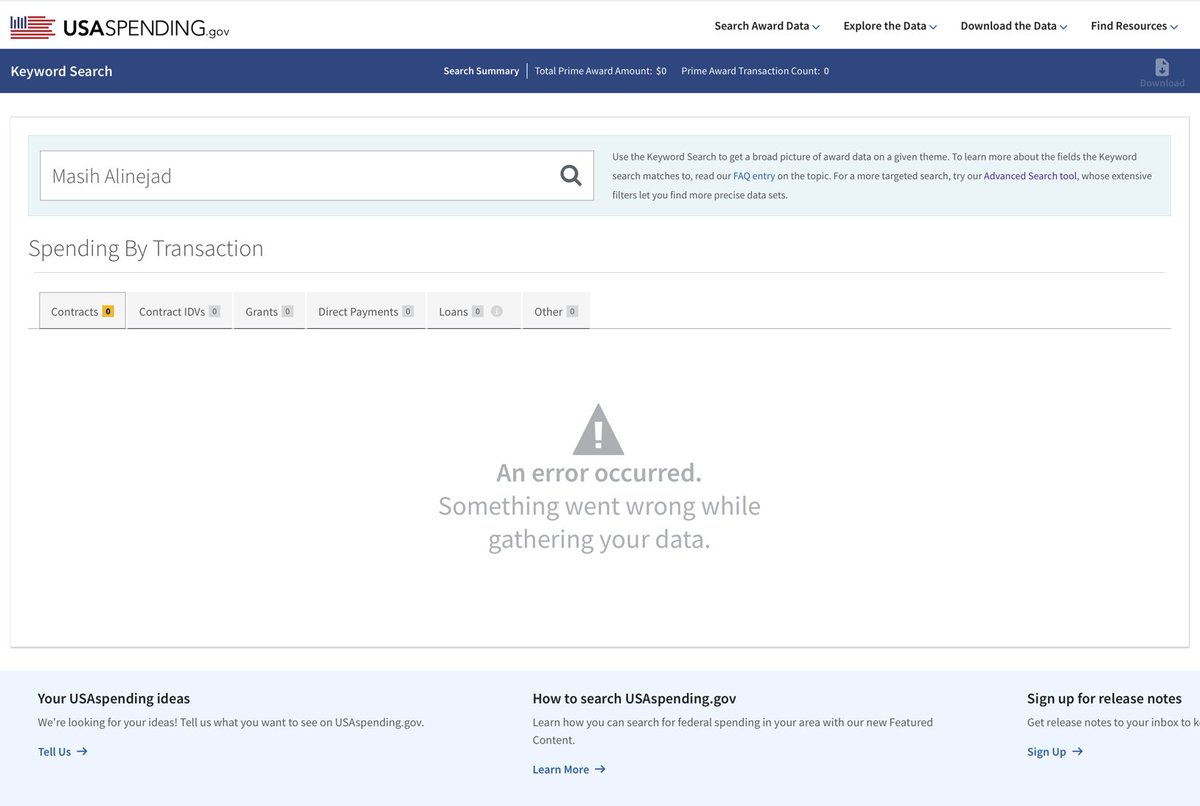Click How to search USAspending.gov heading
This screenshot has width=1200, height=806.
[634, 698]
